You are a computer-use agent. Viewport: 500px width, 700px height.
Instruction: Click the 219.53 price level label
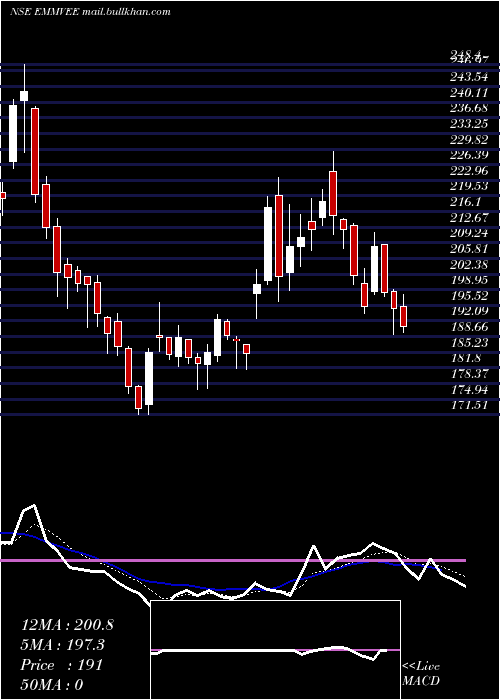(469, 186)
